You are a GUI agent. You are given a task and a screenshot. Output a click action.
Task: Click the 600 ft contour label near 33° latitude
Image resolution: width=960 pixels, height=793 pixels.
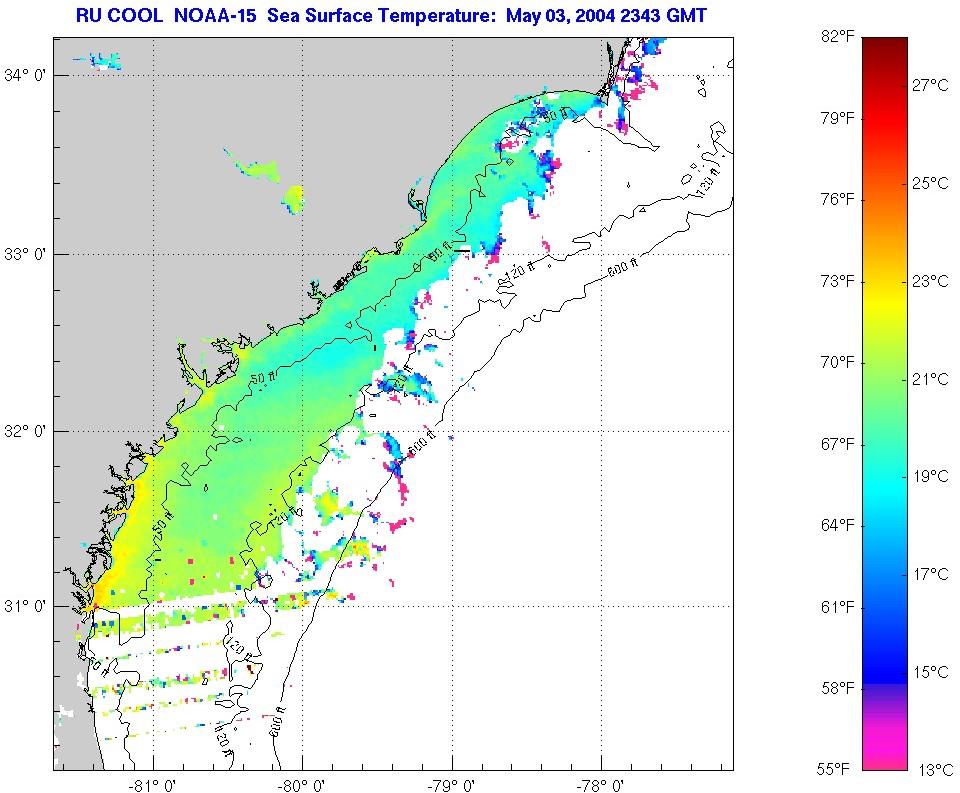pyautogui.click(x=623, y=269)
